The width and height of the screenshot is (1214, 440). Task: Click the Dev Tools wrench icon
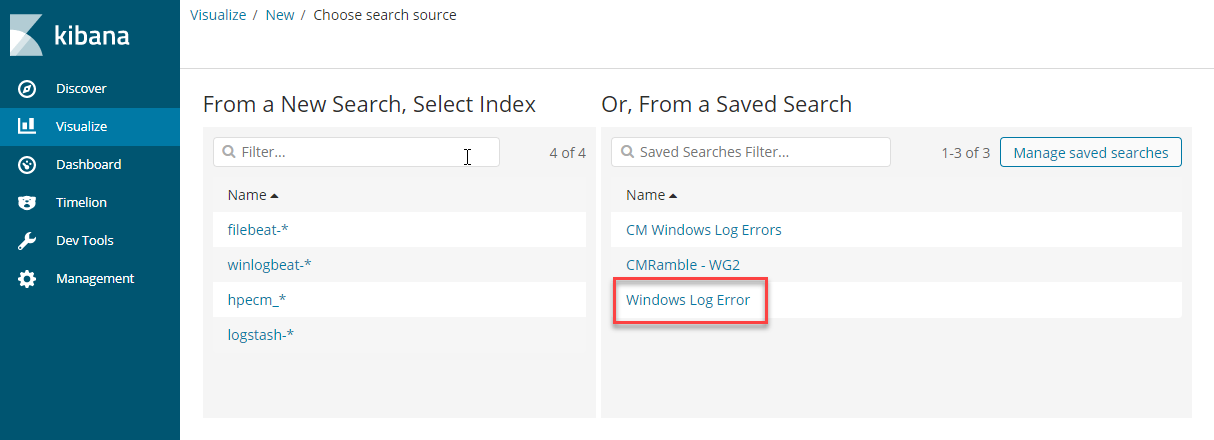click(x=28, y=241)
